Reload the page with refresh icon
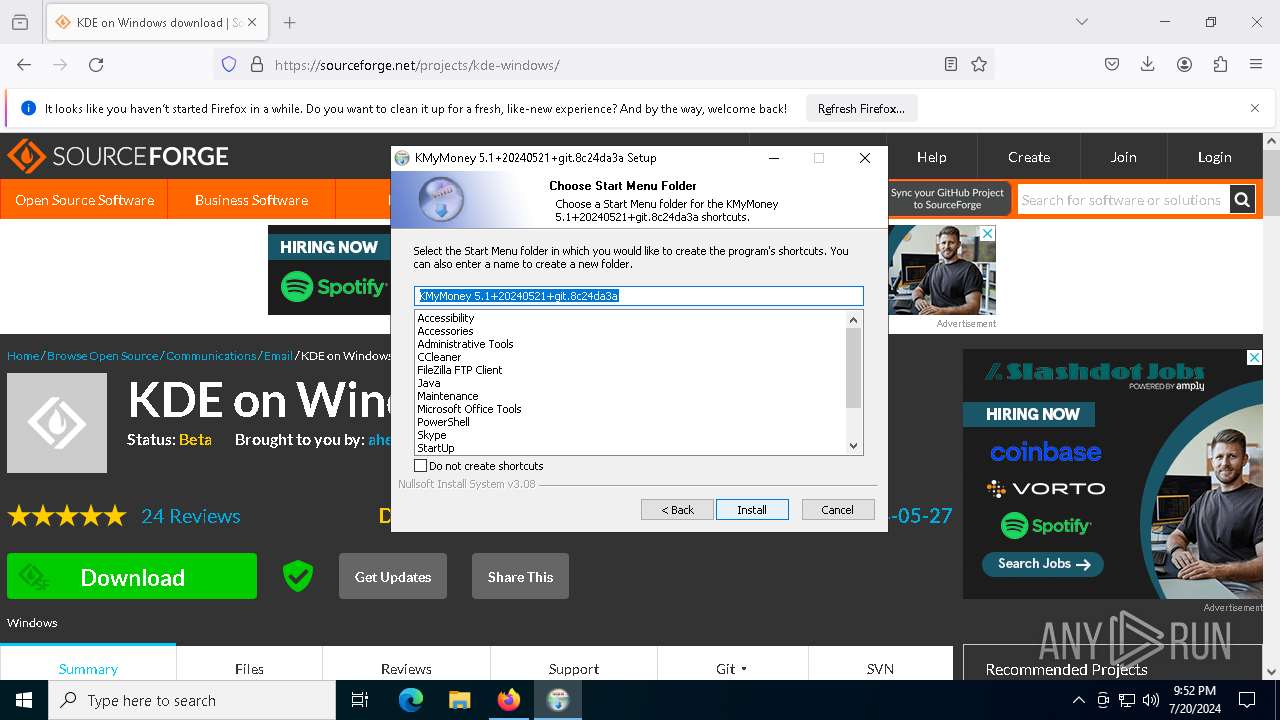The width and height of the screenshot is (1280, 720). point(96,64)
